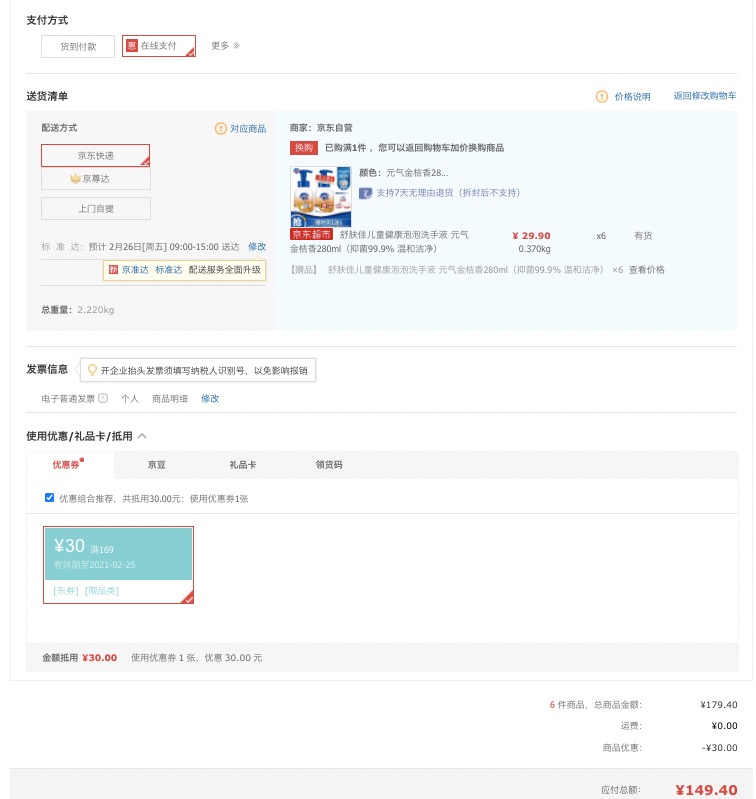Open 支持7天无理由退货 link
This screenshot has width=756, height=799.
click(x=448, y=193)
